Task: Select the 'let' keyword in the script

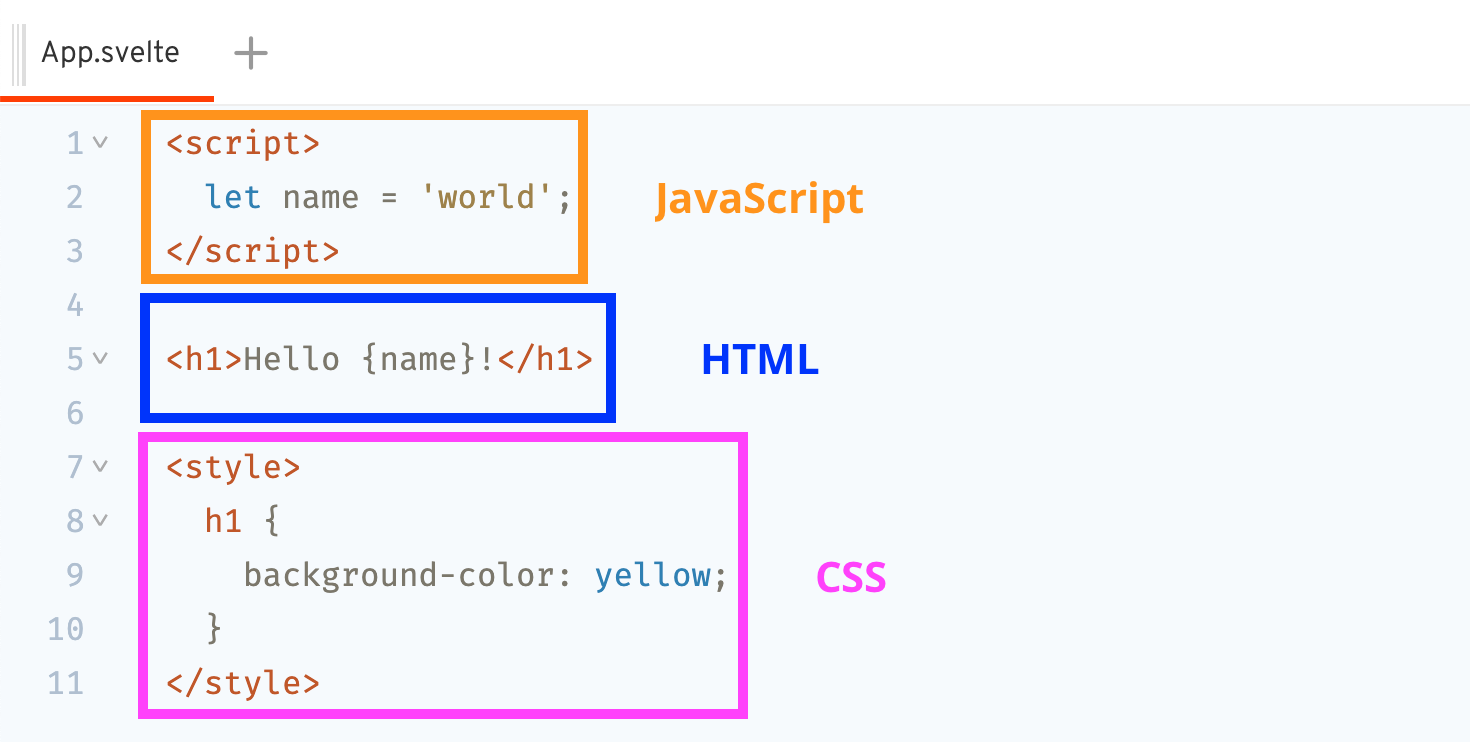Action: (232, 197)
